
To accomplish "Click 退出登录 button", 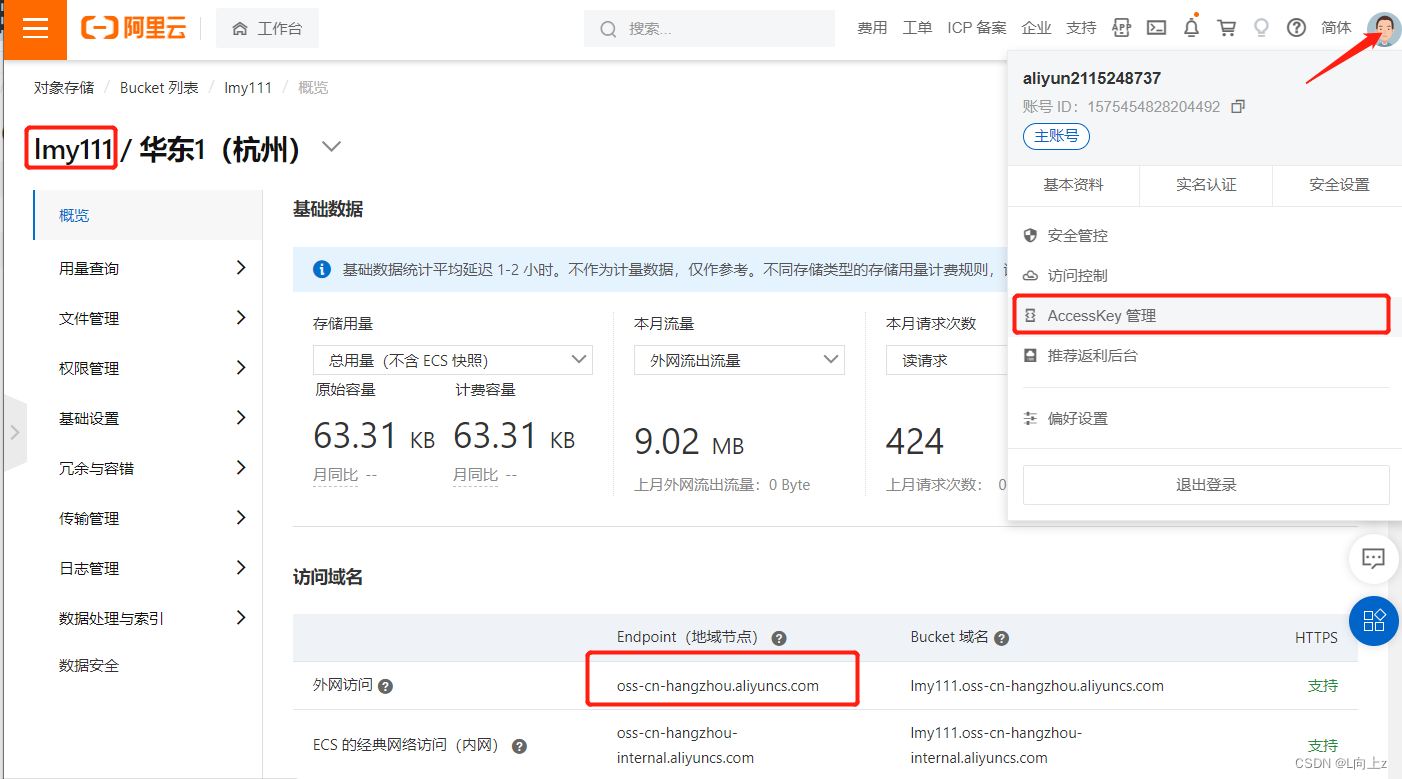I will (1206, 485).
